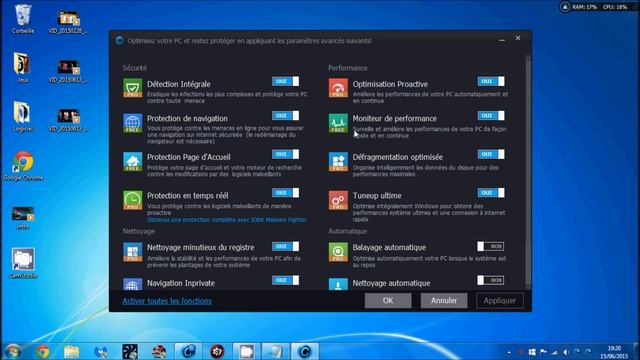640x360 pixels.
Task: Click the Détection Intégrale shield icon
Action: (133, 88)
